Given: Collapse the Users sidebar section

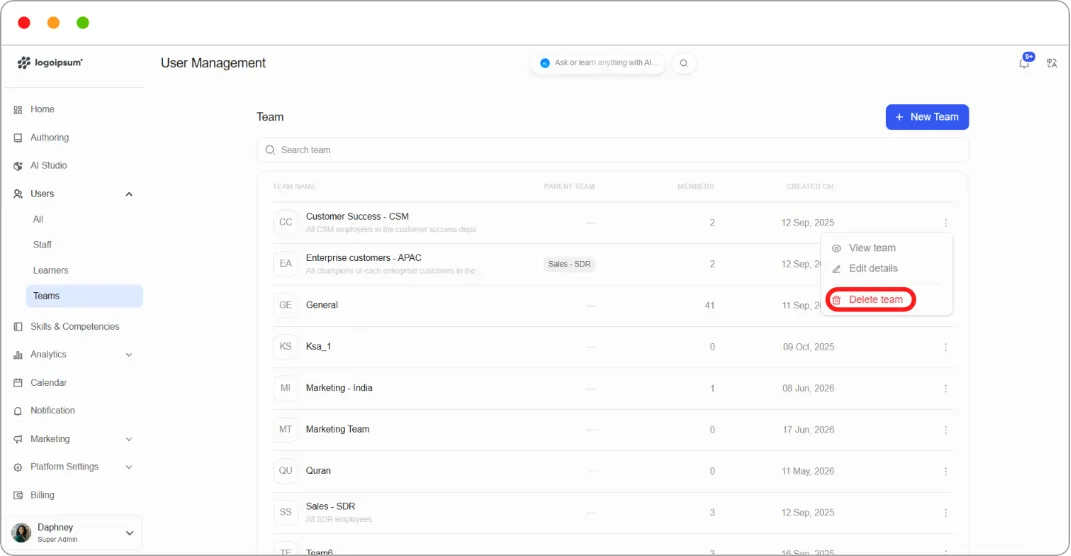Looking at the screenshot, I should point(128,194).
